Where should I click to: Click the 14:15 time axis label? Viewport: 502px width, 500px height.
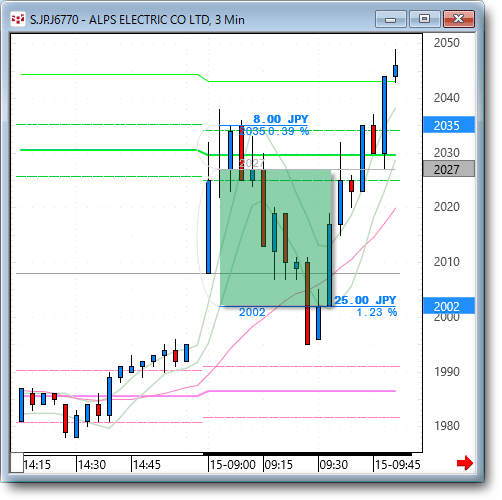point(37,464)
